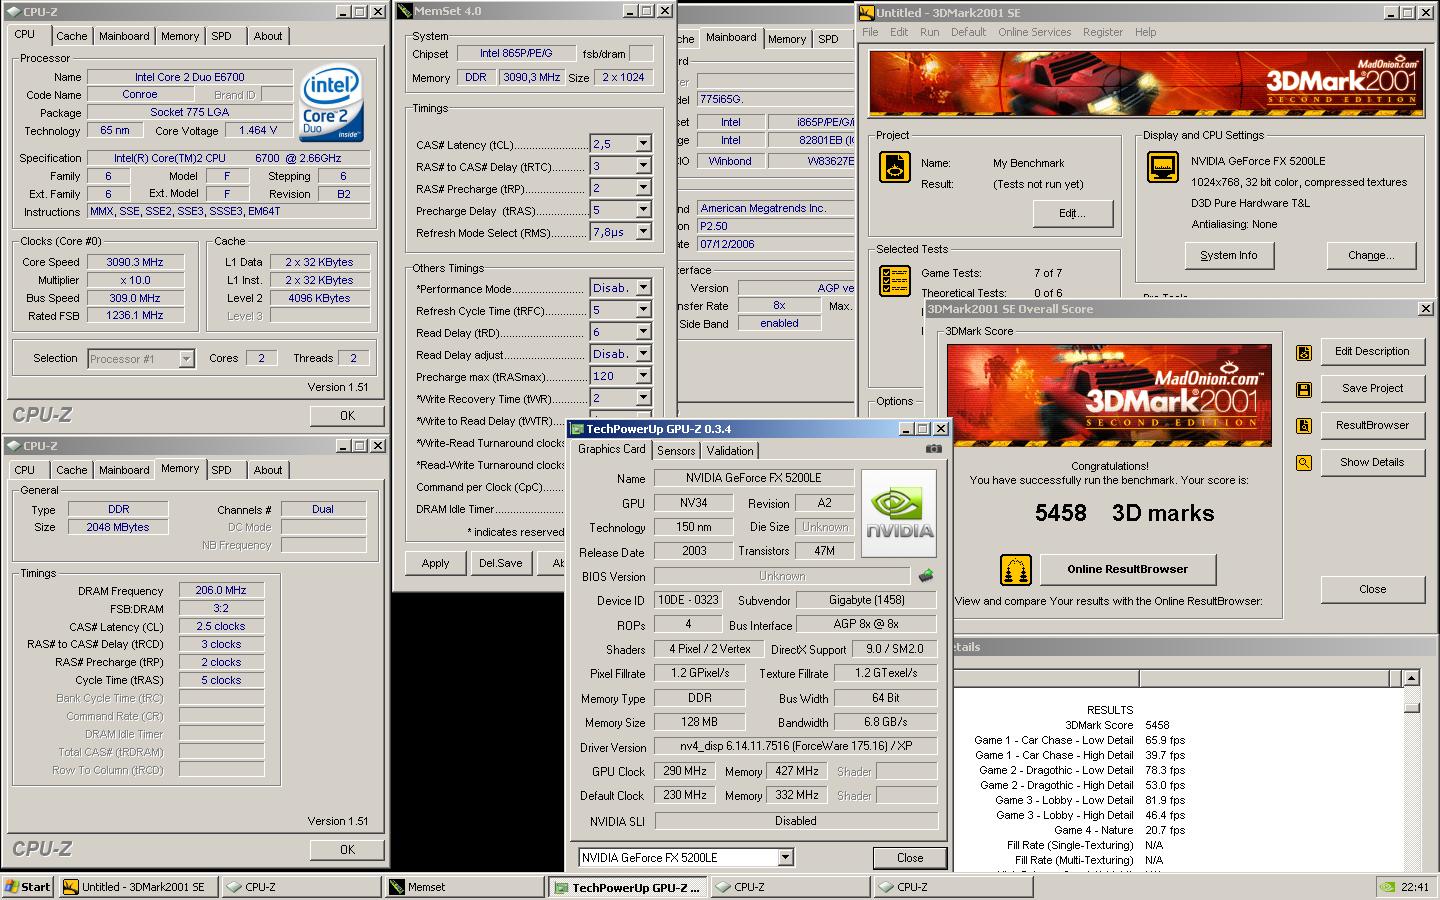Click Del.Save in MemSet

(500, 563)
